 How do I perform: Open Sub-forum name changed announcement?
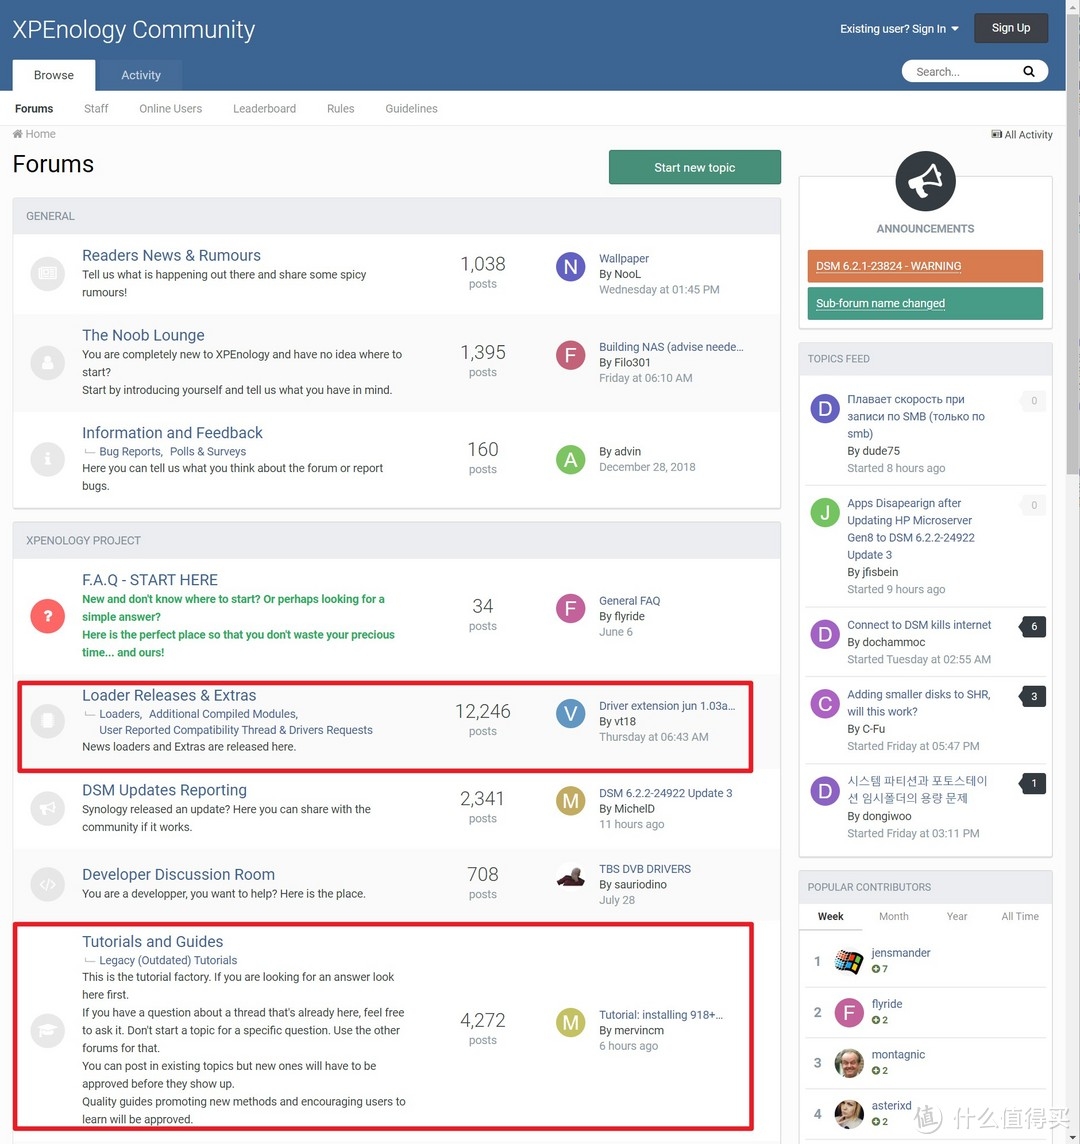coord(925,304)
